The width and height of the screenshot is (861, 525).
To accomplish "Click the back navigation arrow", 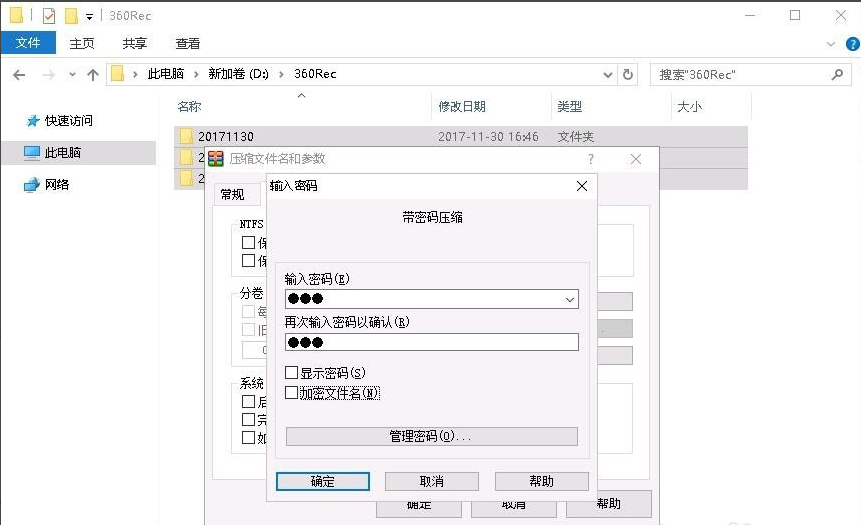I will 19,75.
